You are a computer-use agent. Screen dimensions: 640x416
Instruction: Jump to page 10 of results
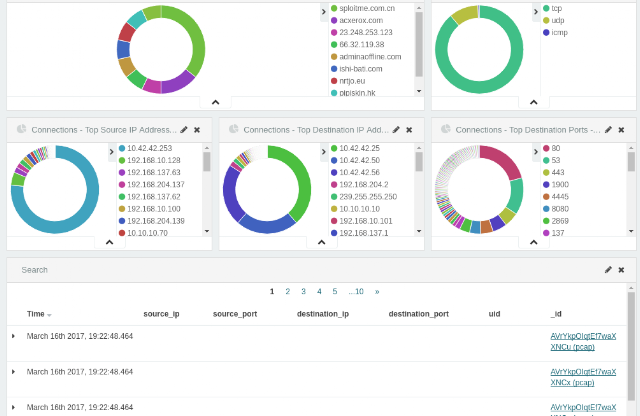tap(356, 291)
